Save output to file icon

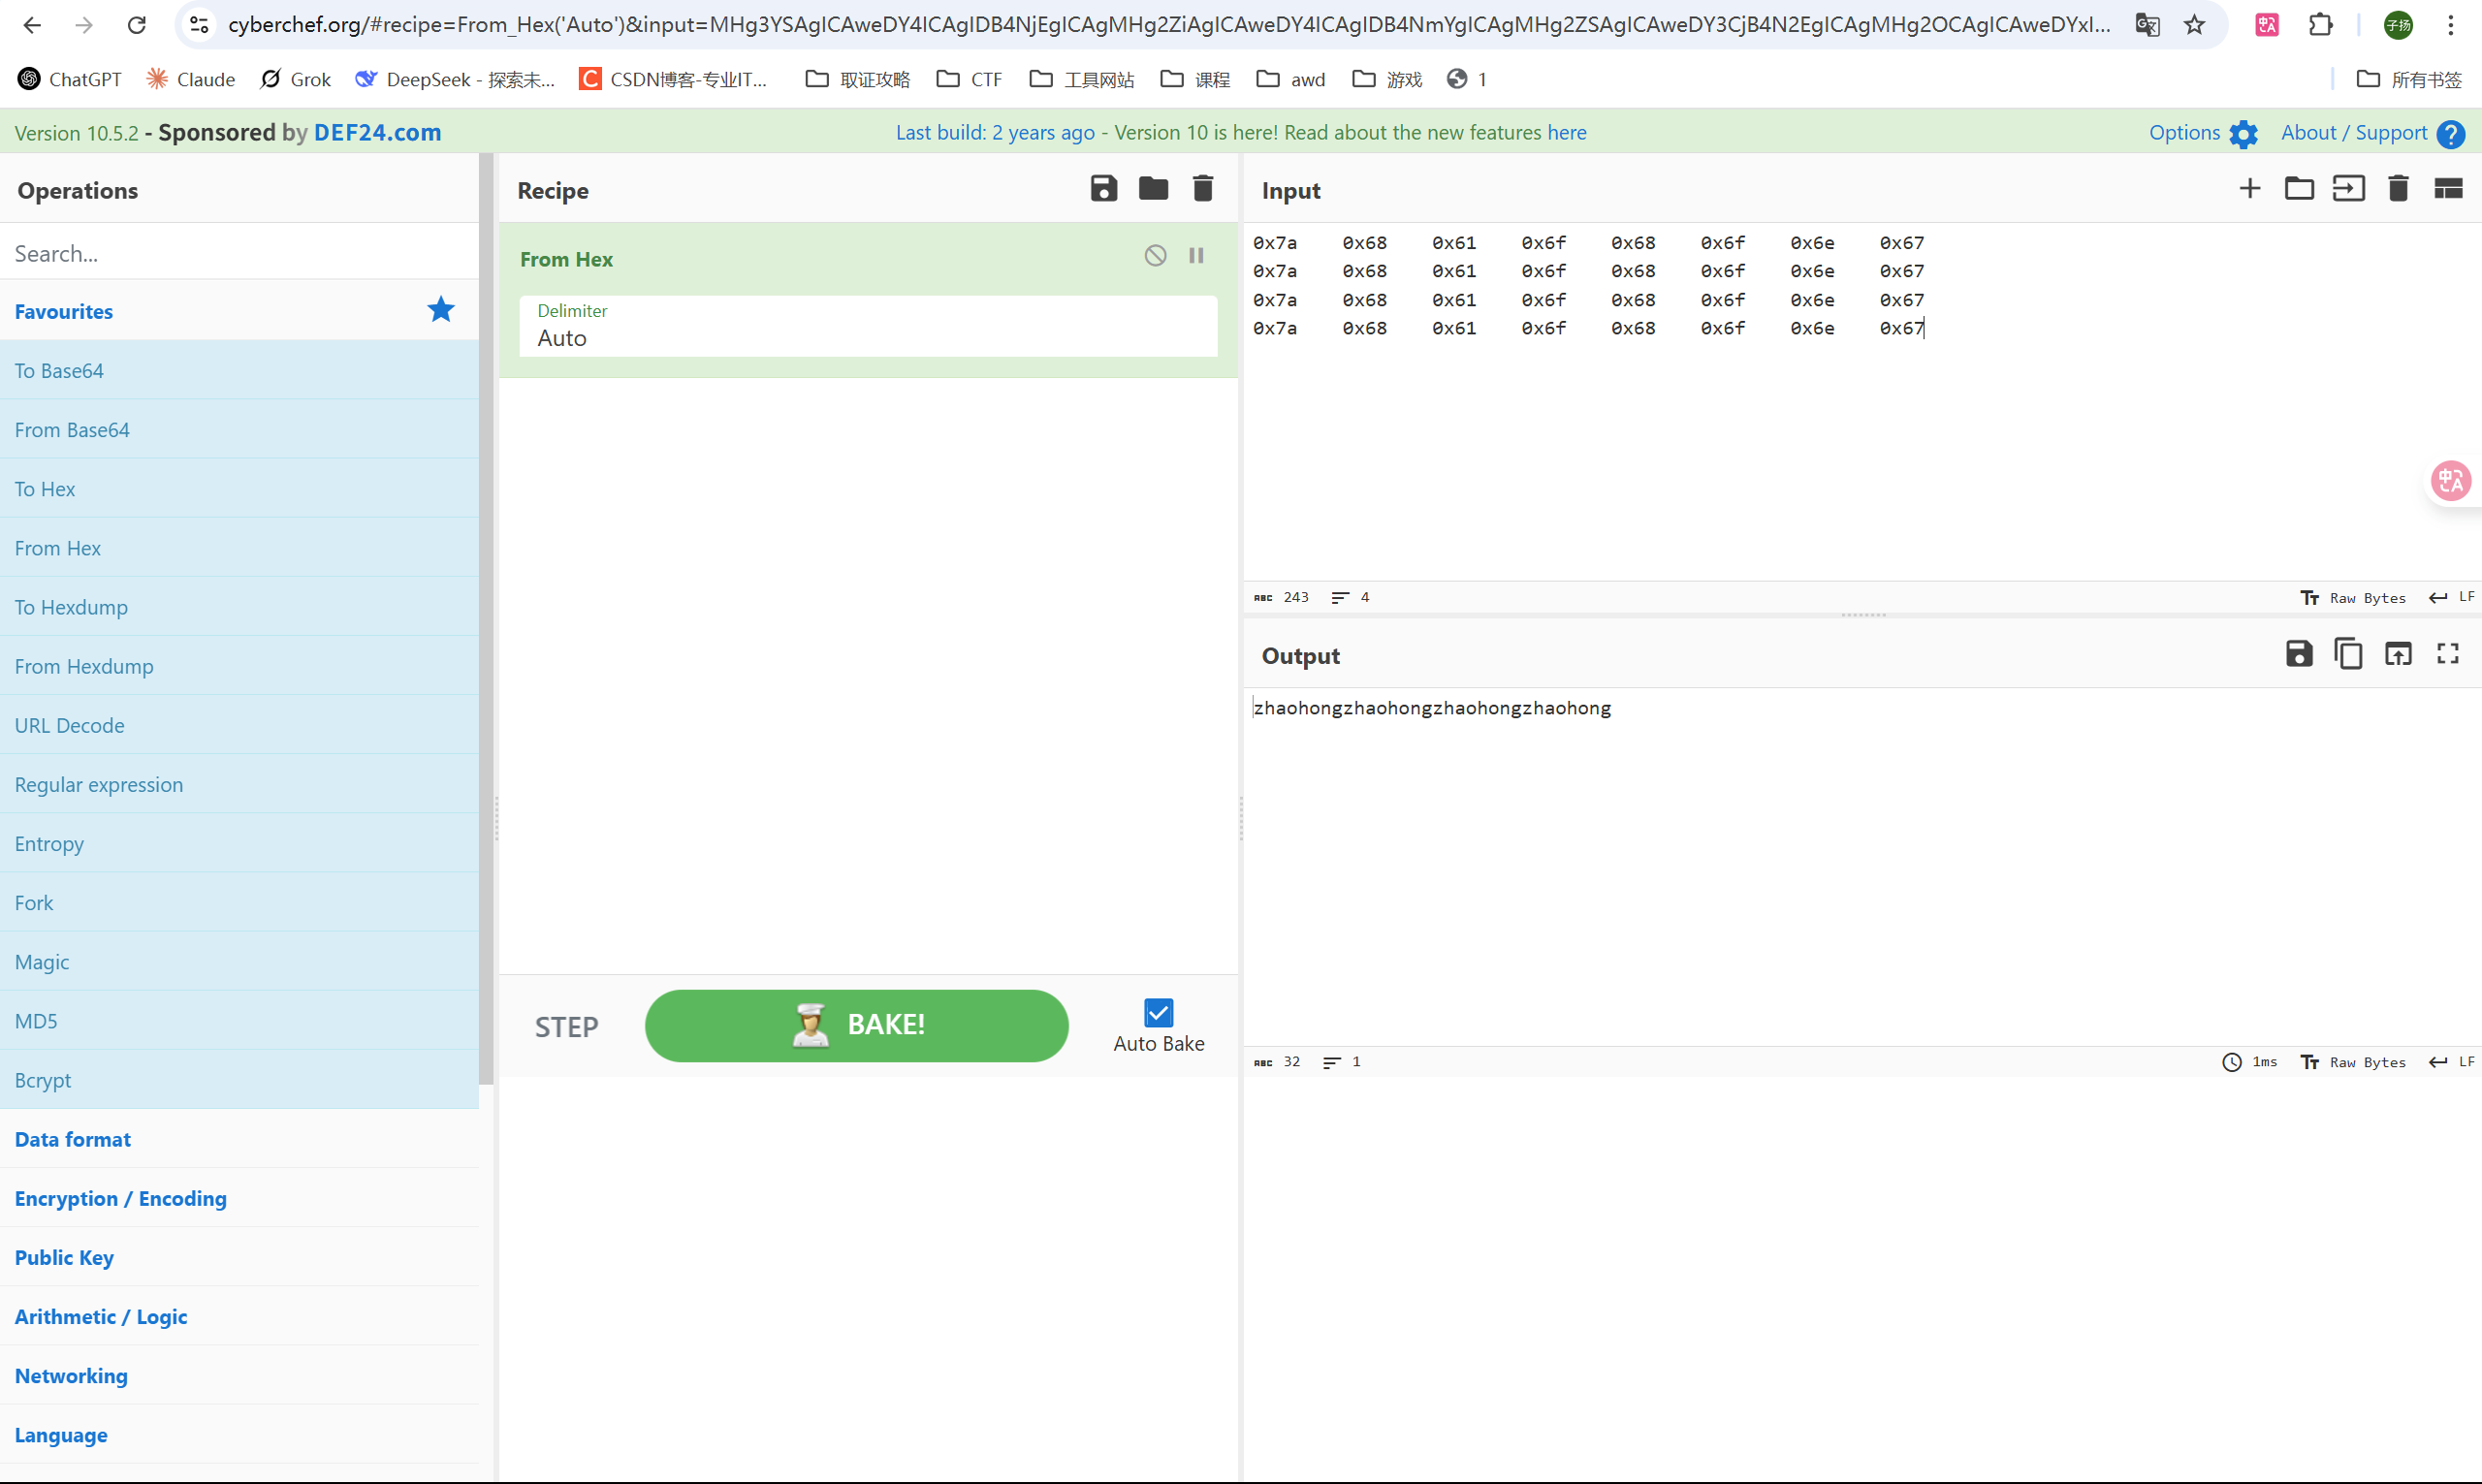coord(2299,654)
